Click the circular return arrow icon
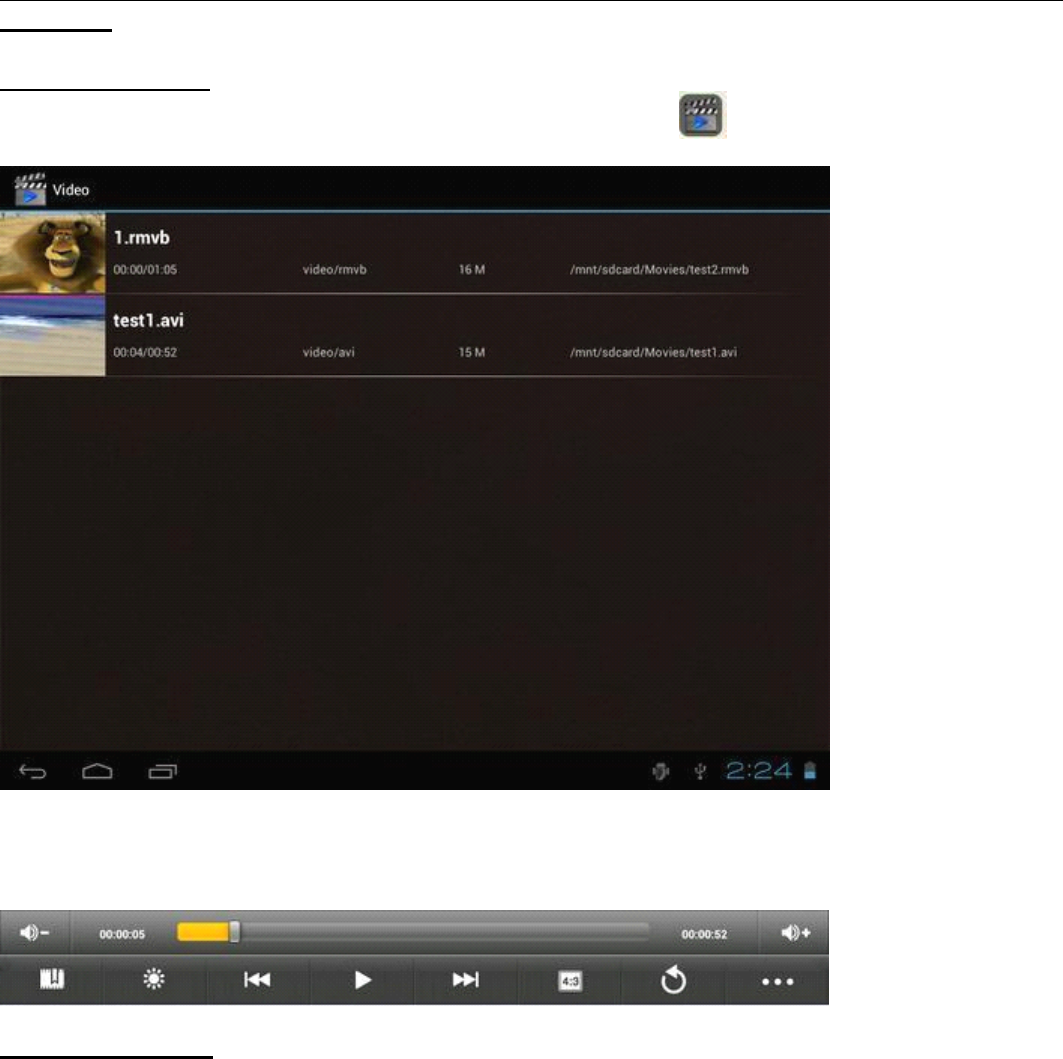The height and width of the screenshot is (1059, 1063). click(674, 981)
